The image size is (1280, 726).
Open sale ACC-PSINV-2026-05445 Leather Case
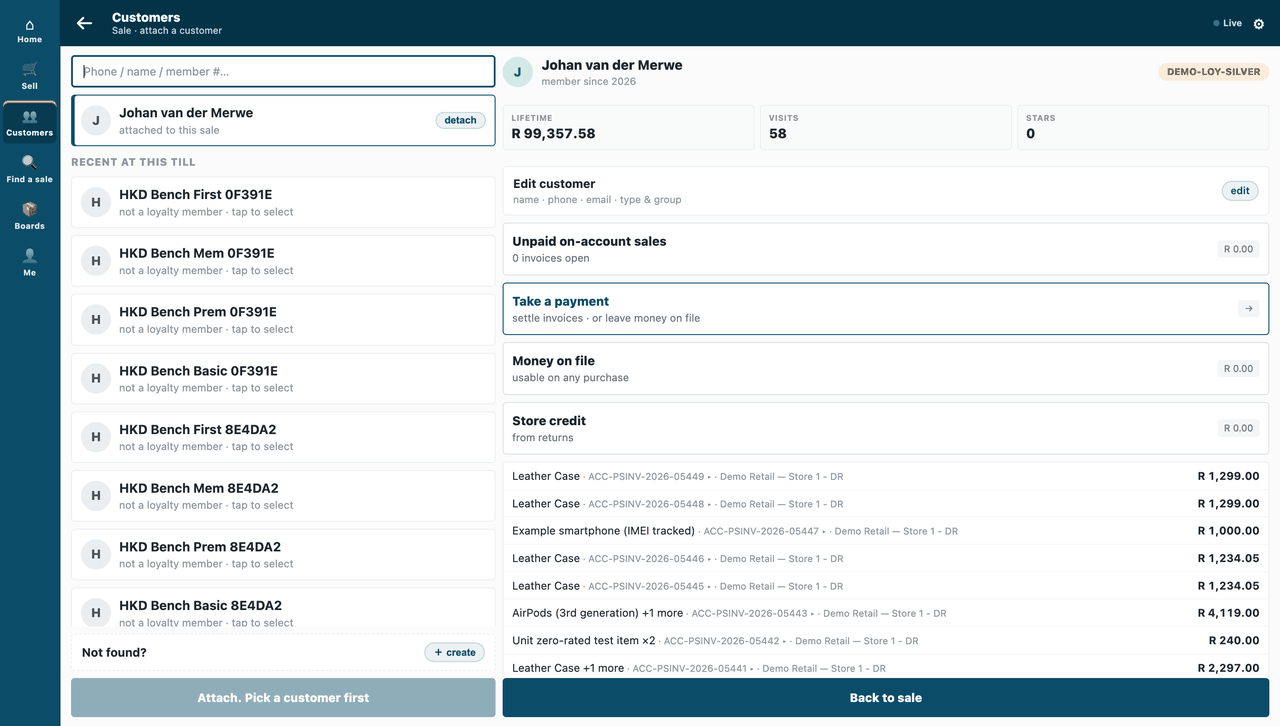pyautogui.click(x=886, y=586)
